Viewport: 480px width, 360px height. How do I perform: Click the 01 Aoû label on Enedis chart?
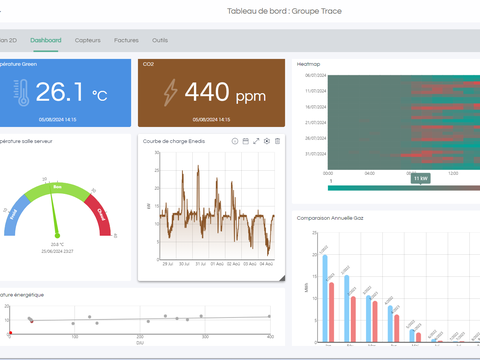(x=217, y=264)
